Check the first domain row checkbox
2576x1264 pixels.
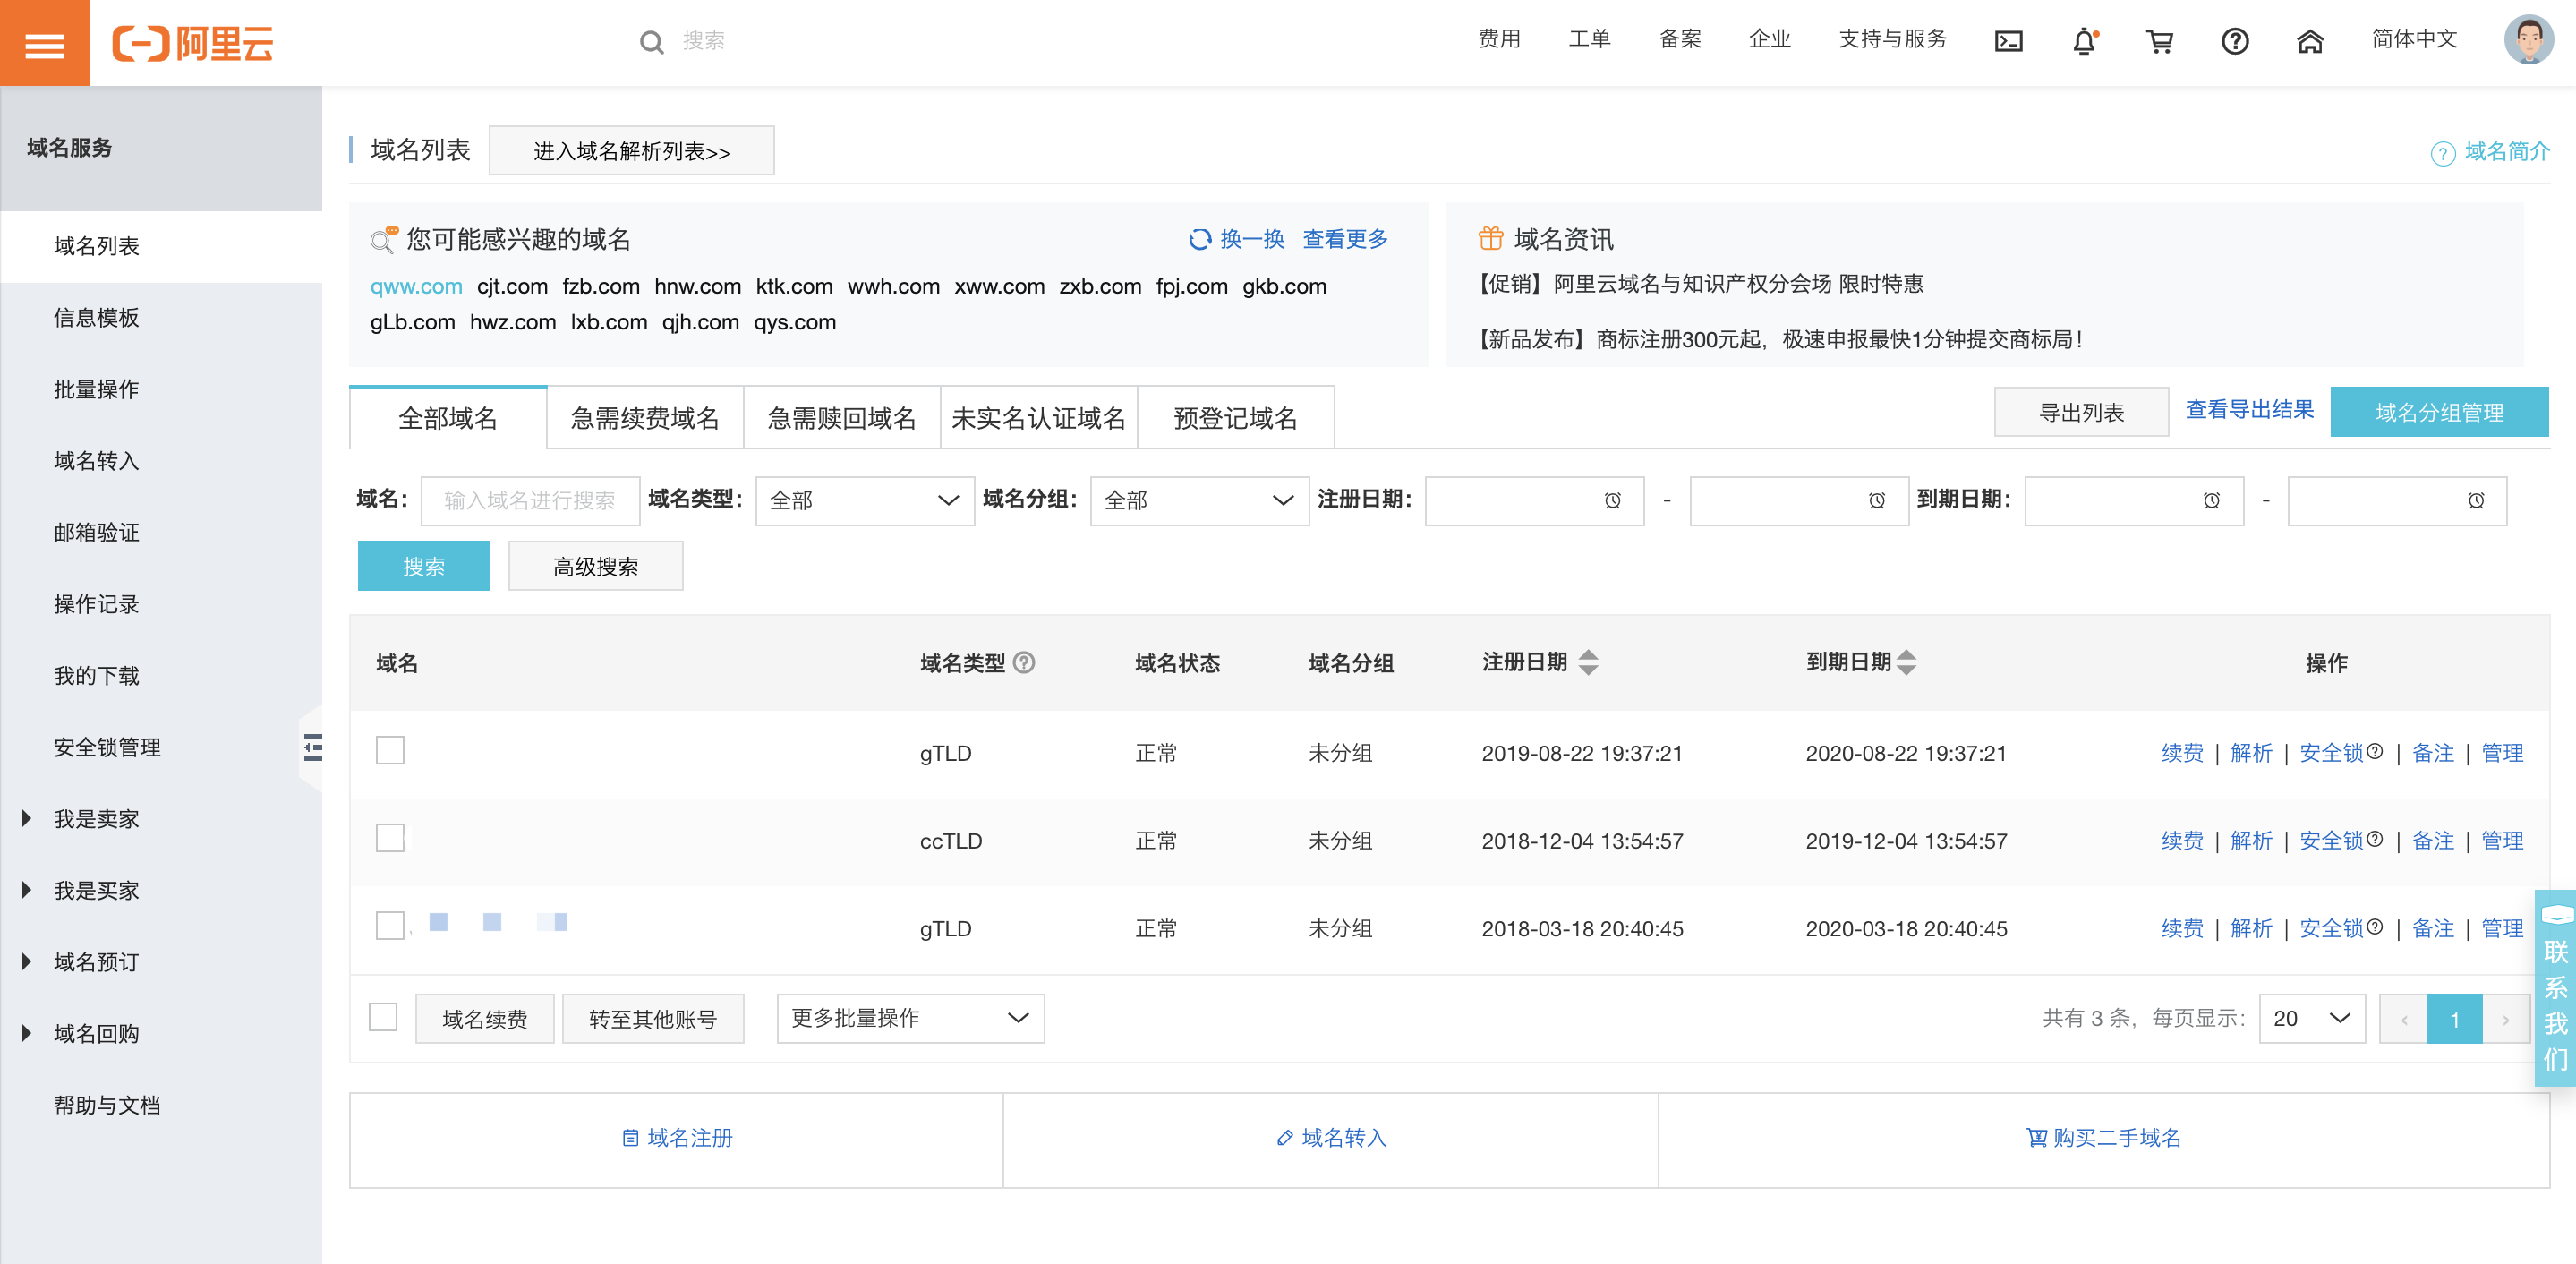[x=390, y=751]
